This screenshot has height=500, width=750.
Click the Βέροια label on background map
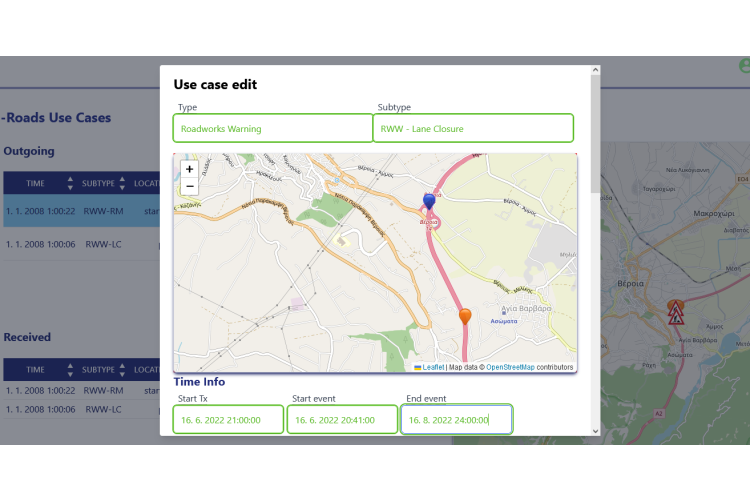(x=630, y=283)
